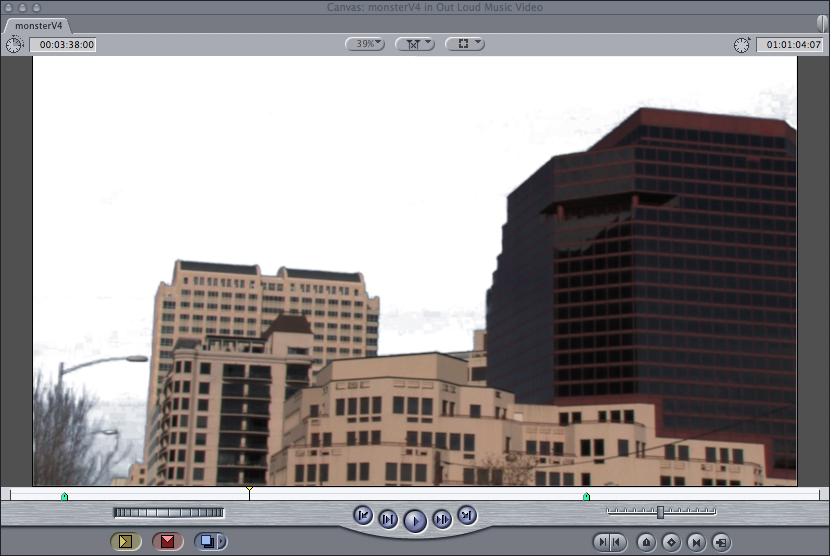830x556 pixels.
Task: Expand the edit options arrow beside Replace
Action: pos(222,542)
